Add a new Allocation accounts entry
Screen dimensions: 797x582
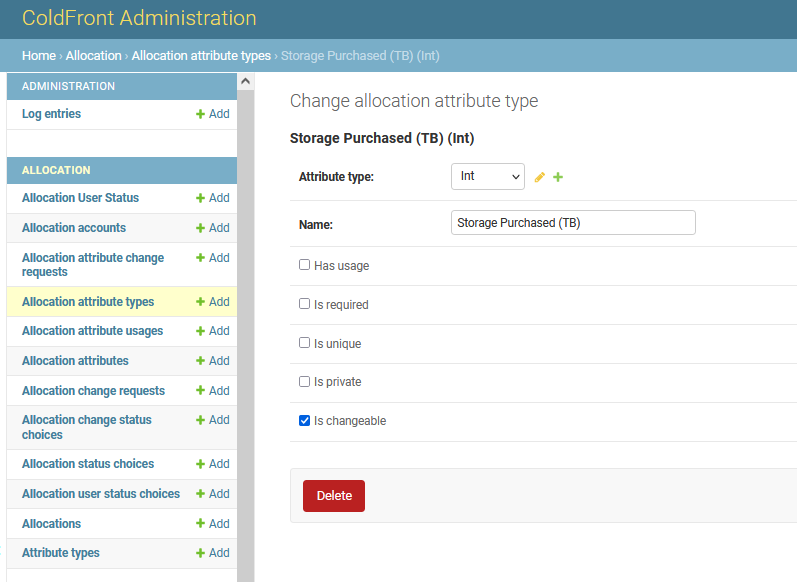click(x=213, y=228)
